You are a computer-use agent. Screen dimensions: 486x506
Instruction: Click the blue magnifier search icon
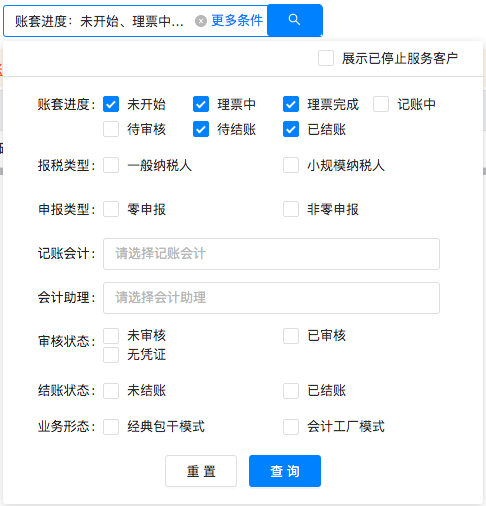[x=295, y=20]
